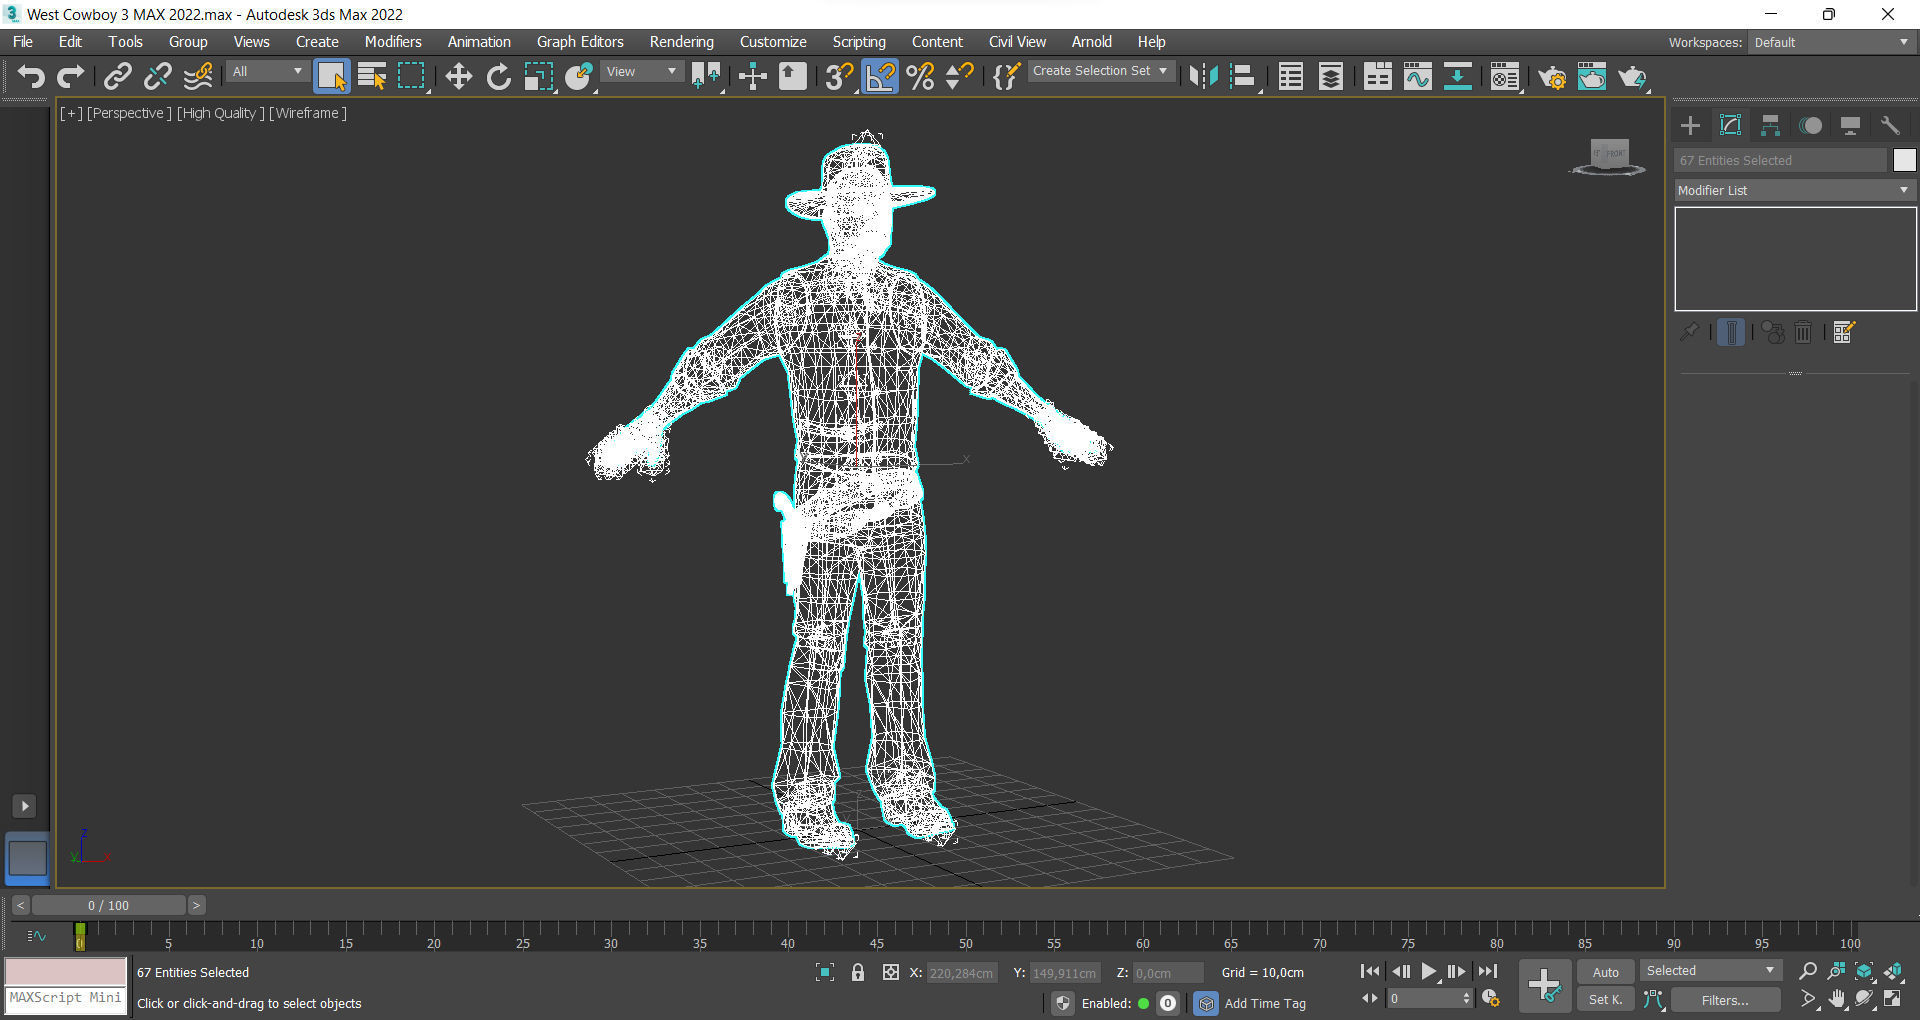Viewport: 1920px width, 1020px height.
Task: Switch to the Display panel tab
Action: (1850, 125)
